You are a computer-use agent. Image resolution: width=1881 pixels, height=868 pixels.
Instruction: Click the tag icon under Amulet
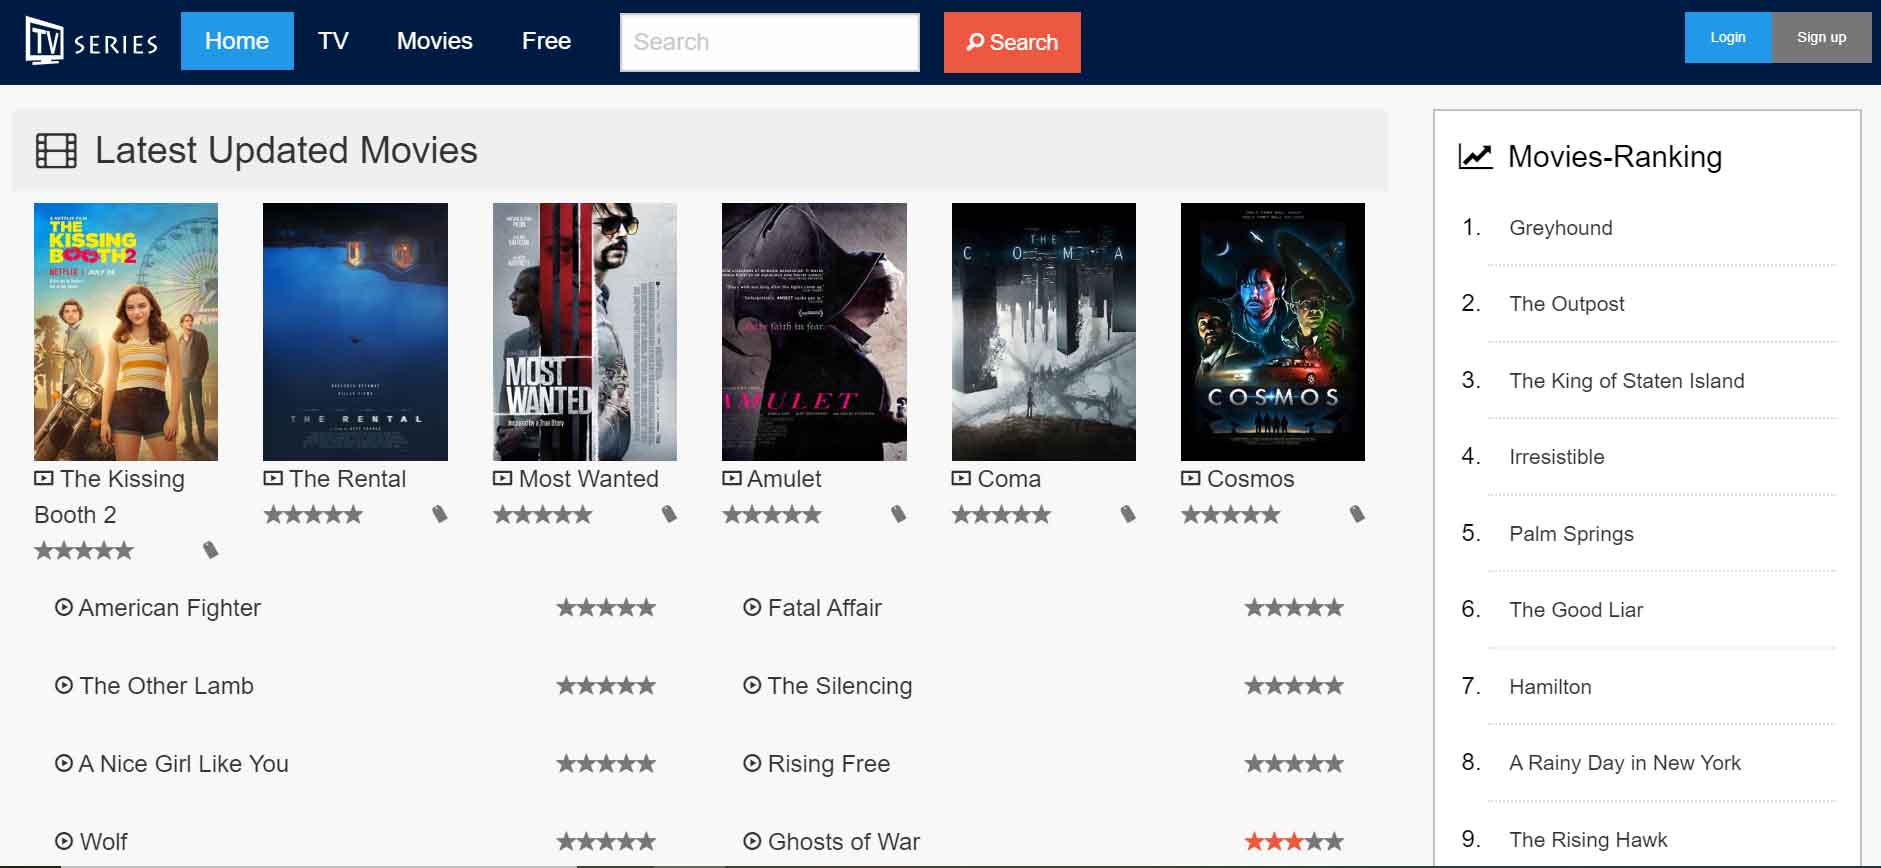pyautogui.click(x=899, y=514)
